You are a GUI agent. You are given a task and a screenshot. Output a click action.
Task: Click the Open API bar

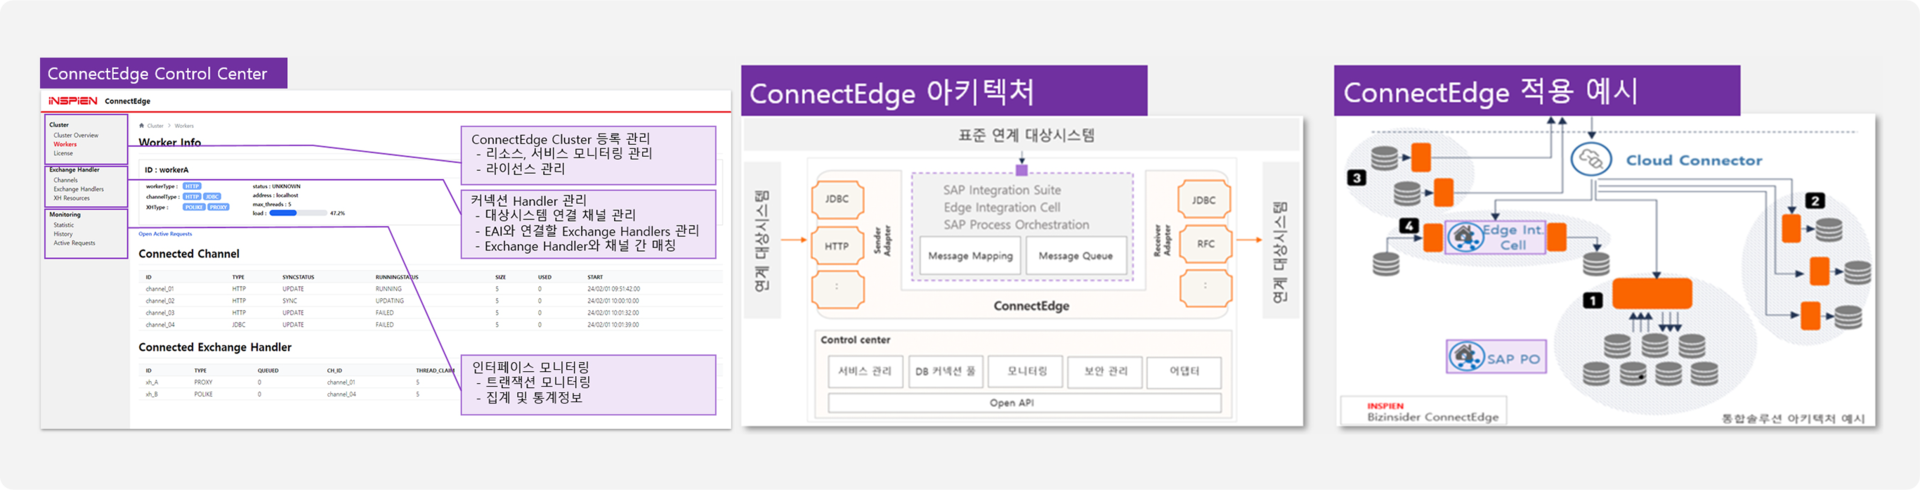[1024, 403]
